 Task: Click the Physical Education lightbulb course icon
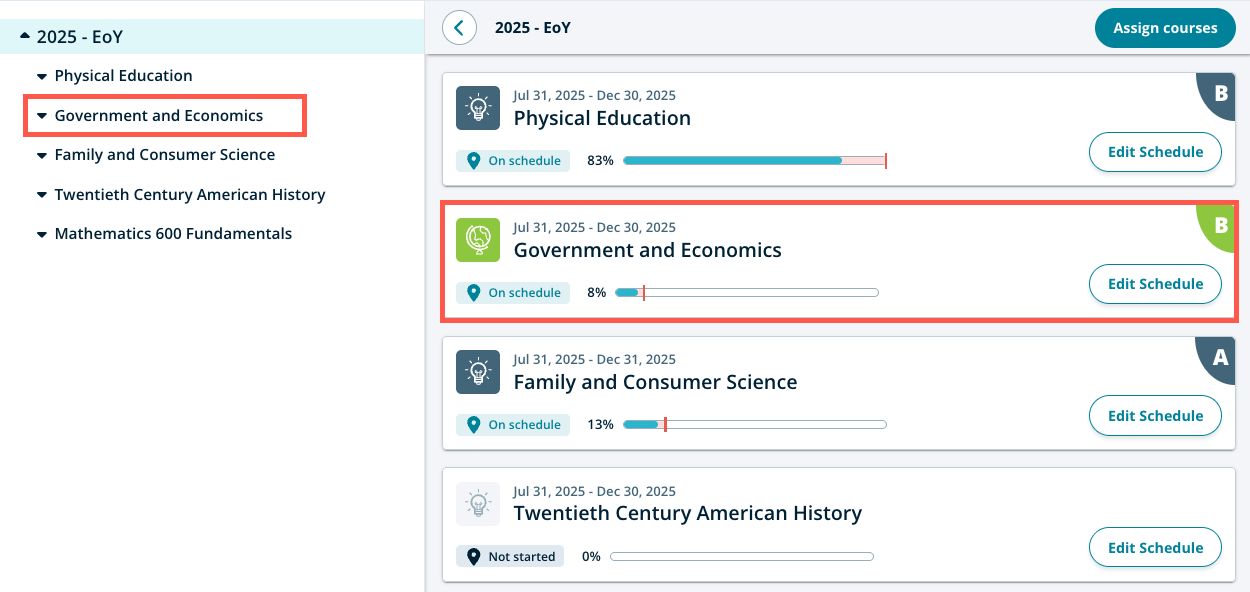[478, 108]
